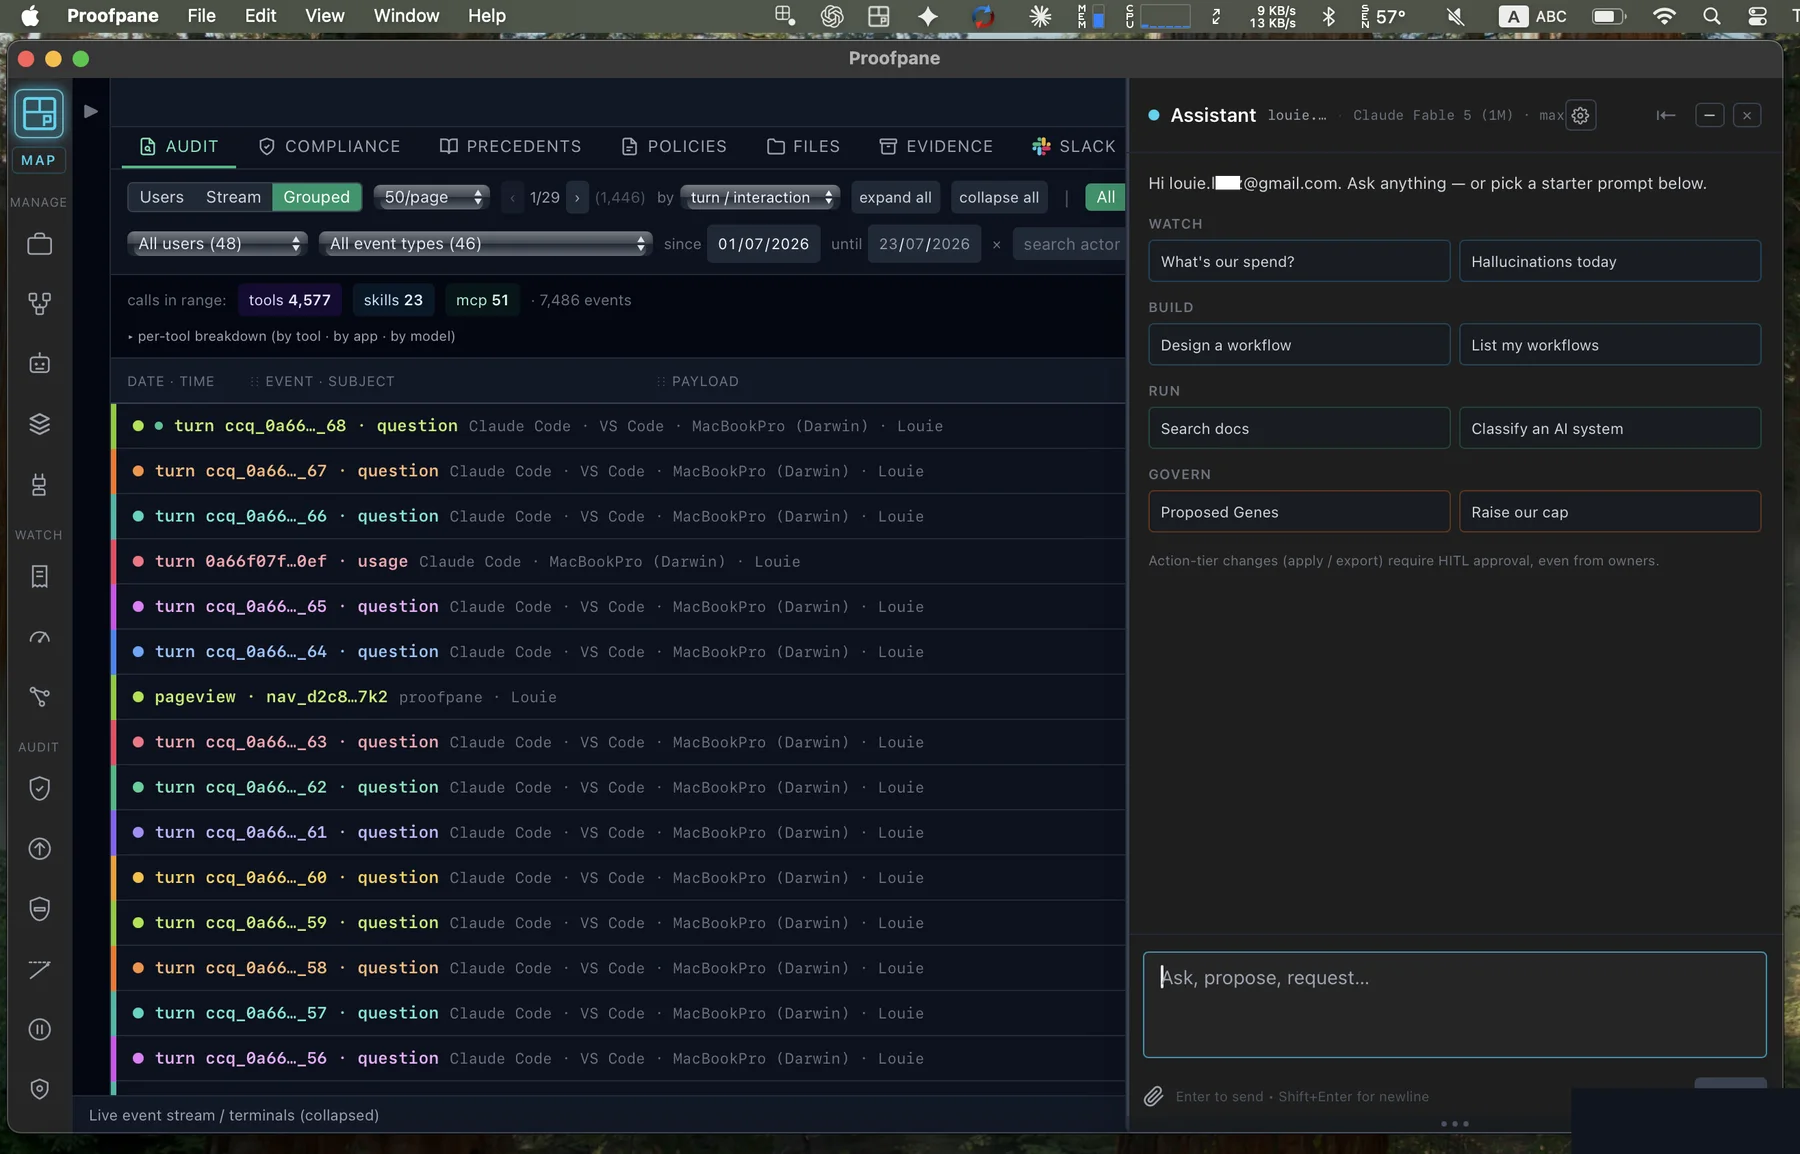Open the shield checkmark icon under Audit
Viewport: 1800px width, 1154px height.
pyautogui.click(x=39, y=789)
